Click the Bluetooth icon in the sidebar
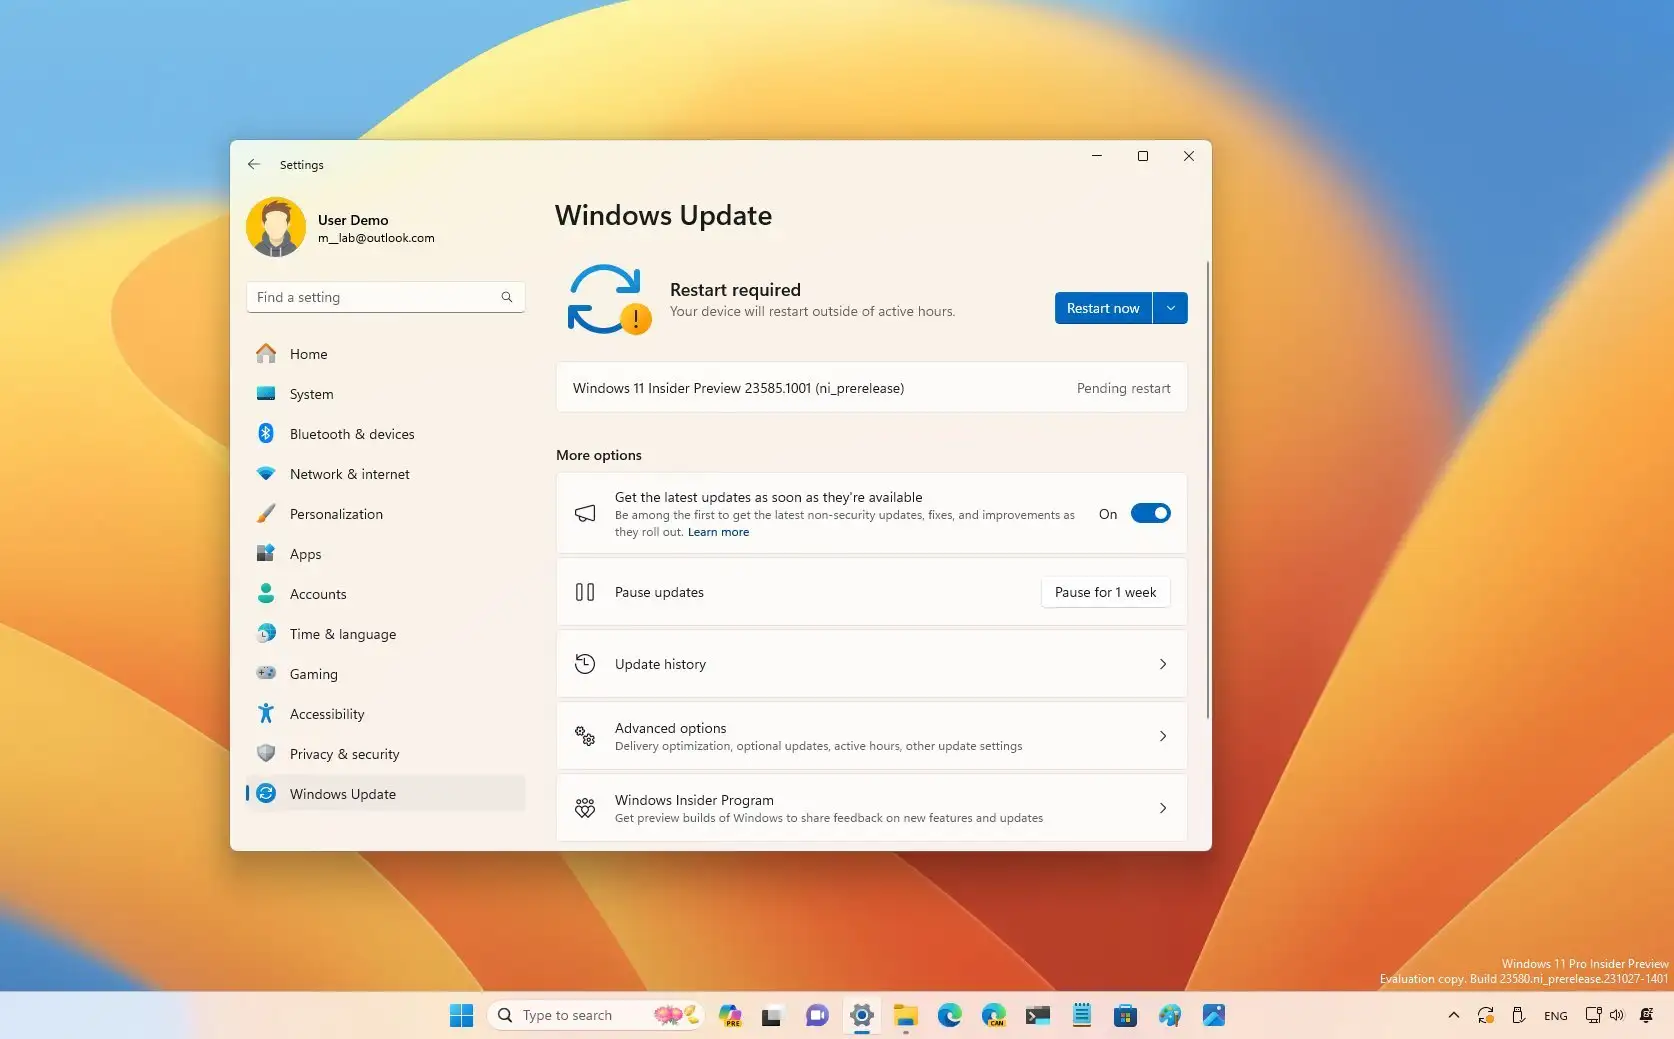Screen dimensions: 1674x1039 click(266, 433)
